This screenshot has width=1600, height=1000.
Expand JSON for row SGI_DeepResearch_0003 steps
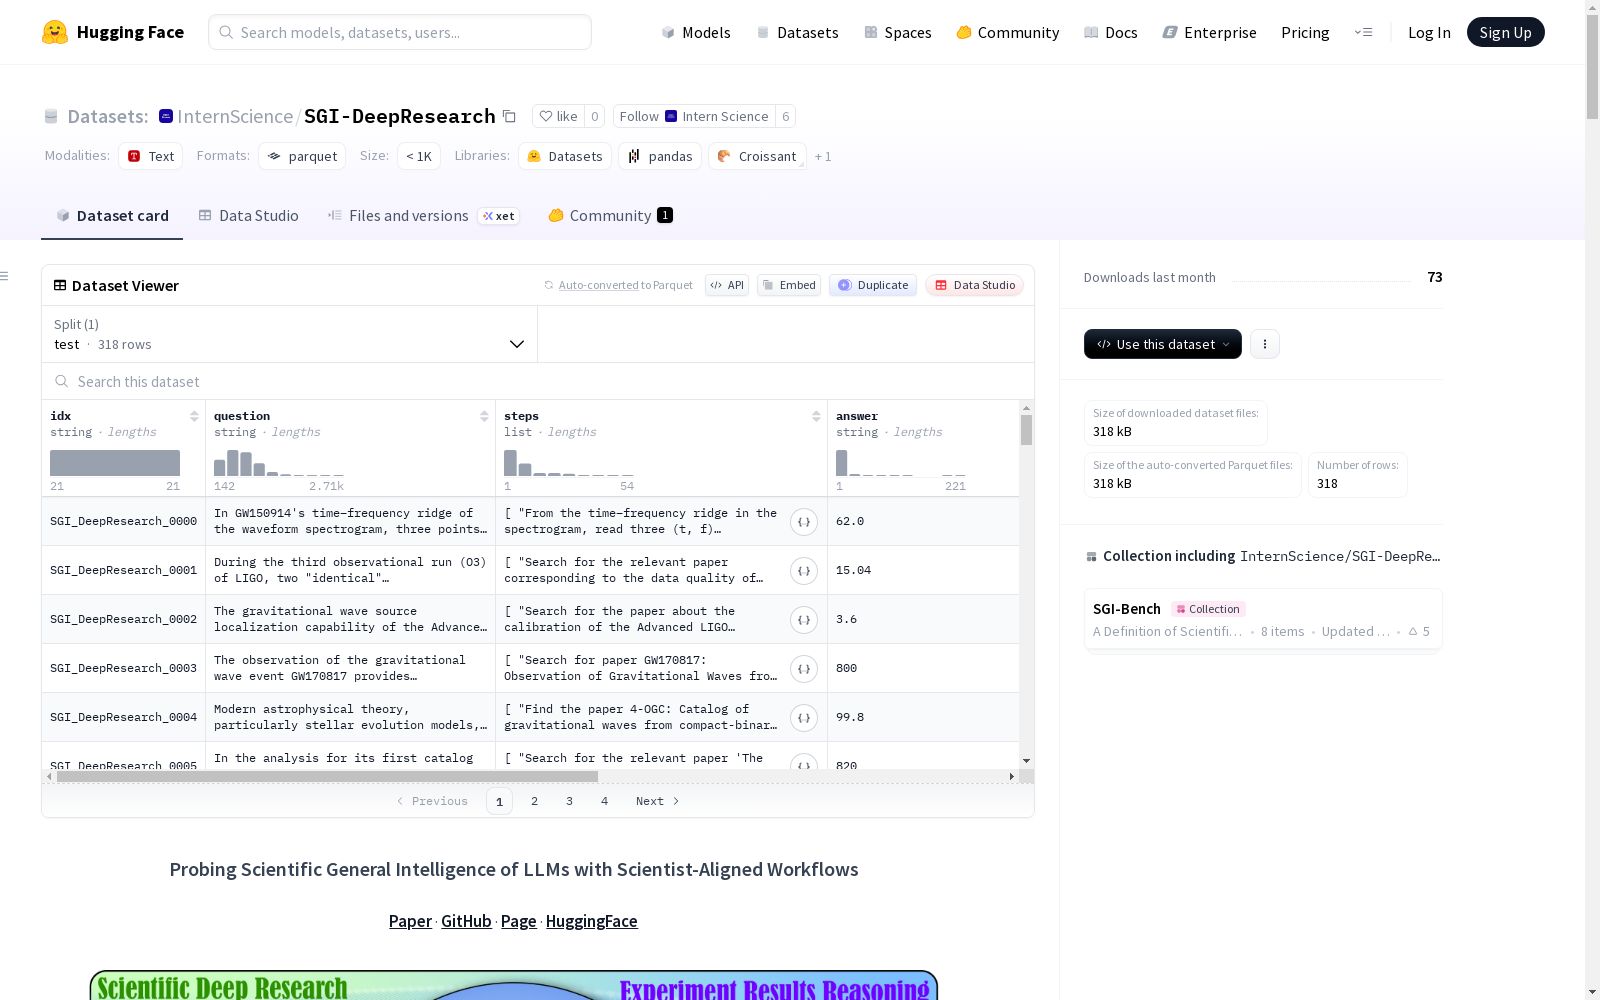point(804,669)
